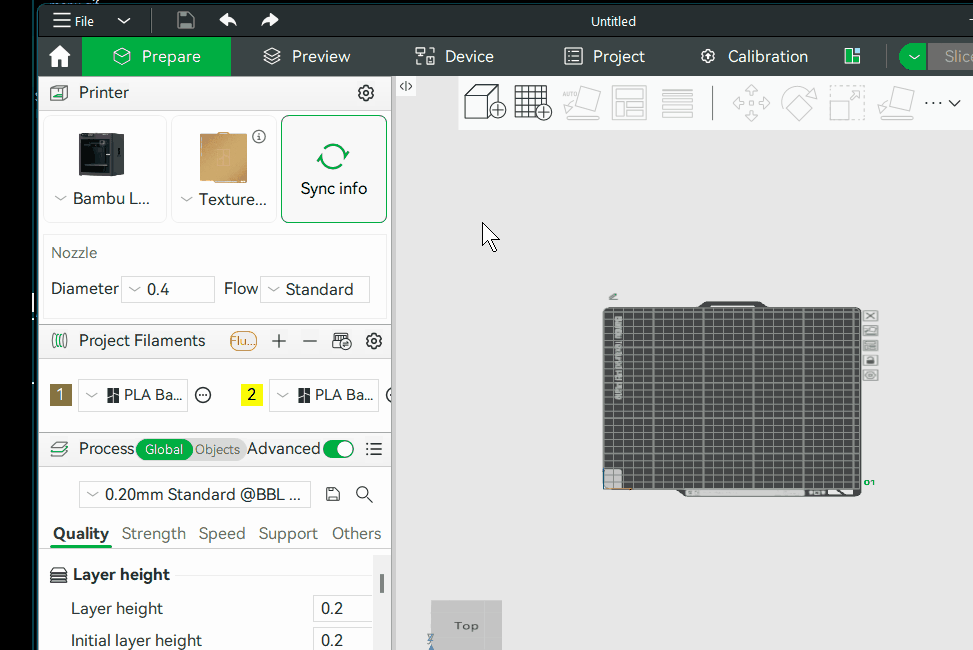Collapse the sidebar with the arrow handle
Image resolution: width=973 pixels, height=650 pixels.
coord(406,86)
